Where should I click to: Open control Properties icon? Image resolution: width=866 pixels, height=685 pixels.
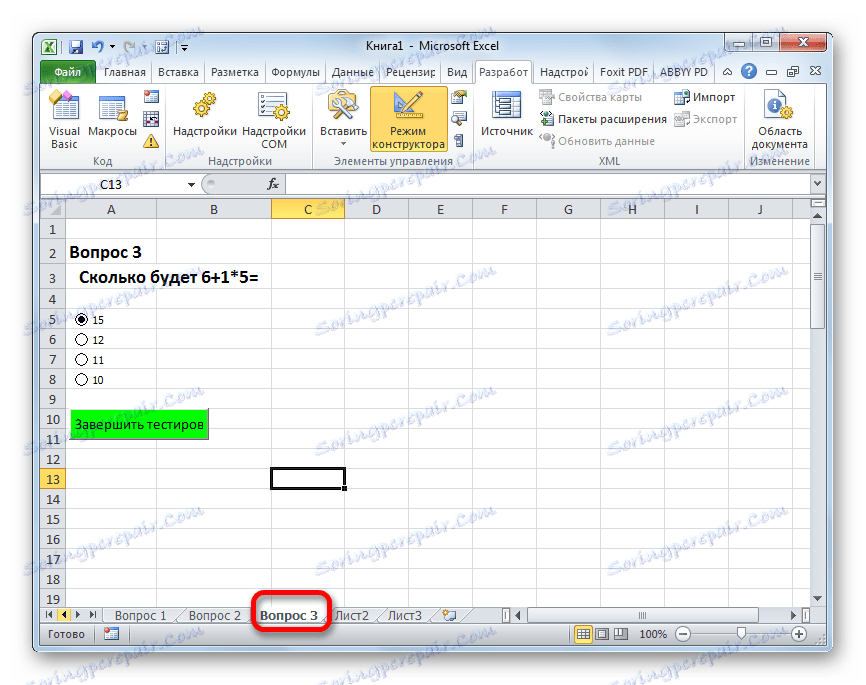pos(459,97)
